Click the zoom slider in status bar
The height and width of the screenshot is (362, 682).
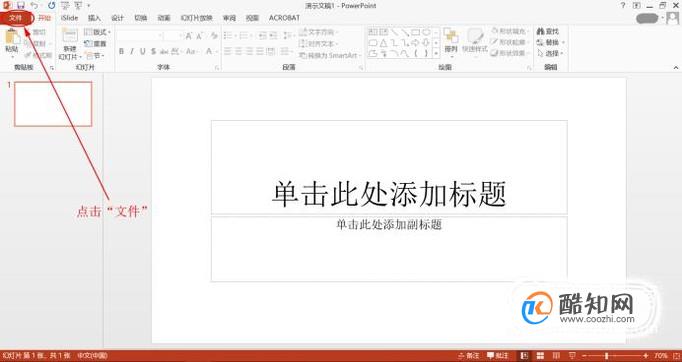coord(614,356)
